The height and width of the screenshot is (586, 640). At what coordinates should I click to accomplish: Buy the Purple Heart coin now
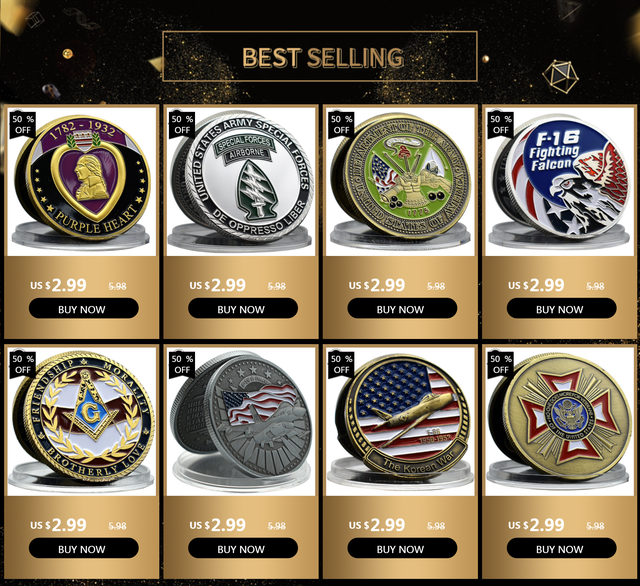84,309
